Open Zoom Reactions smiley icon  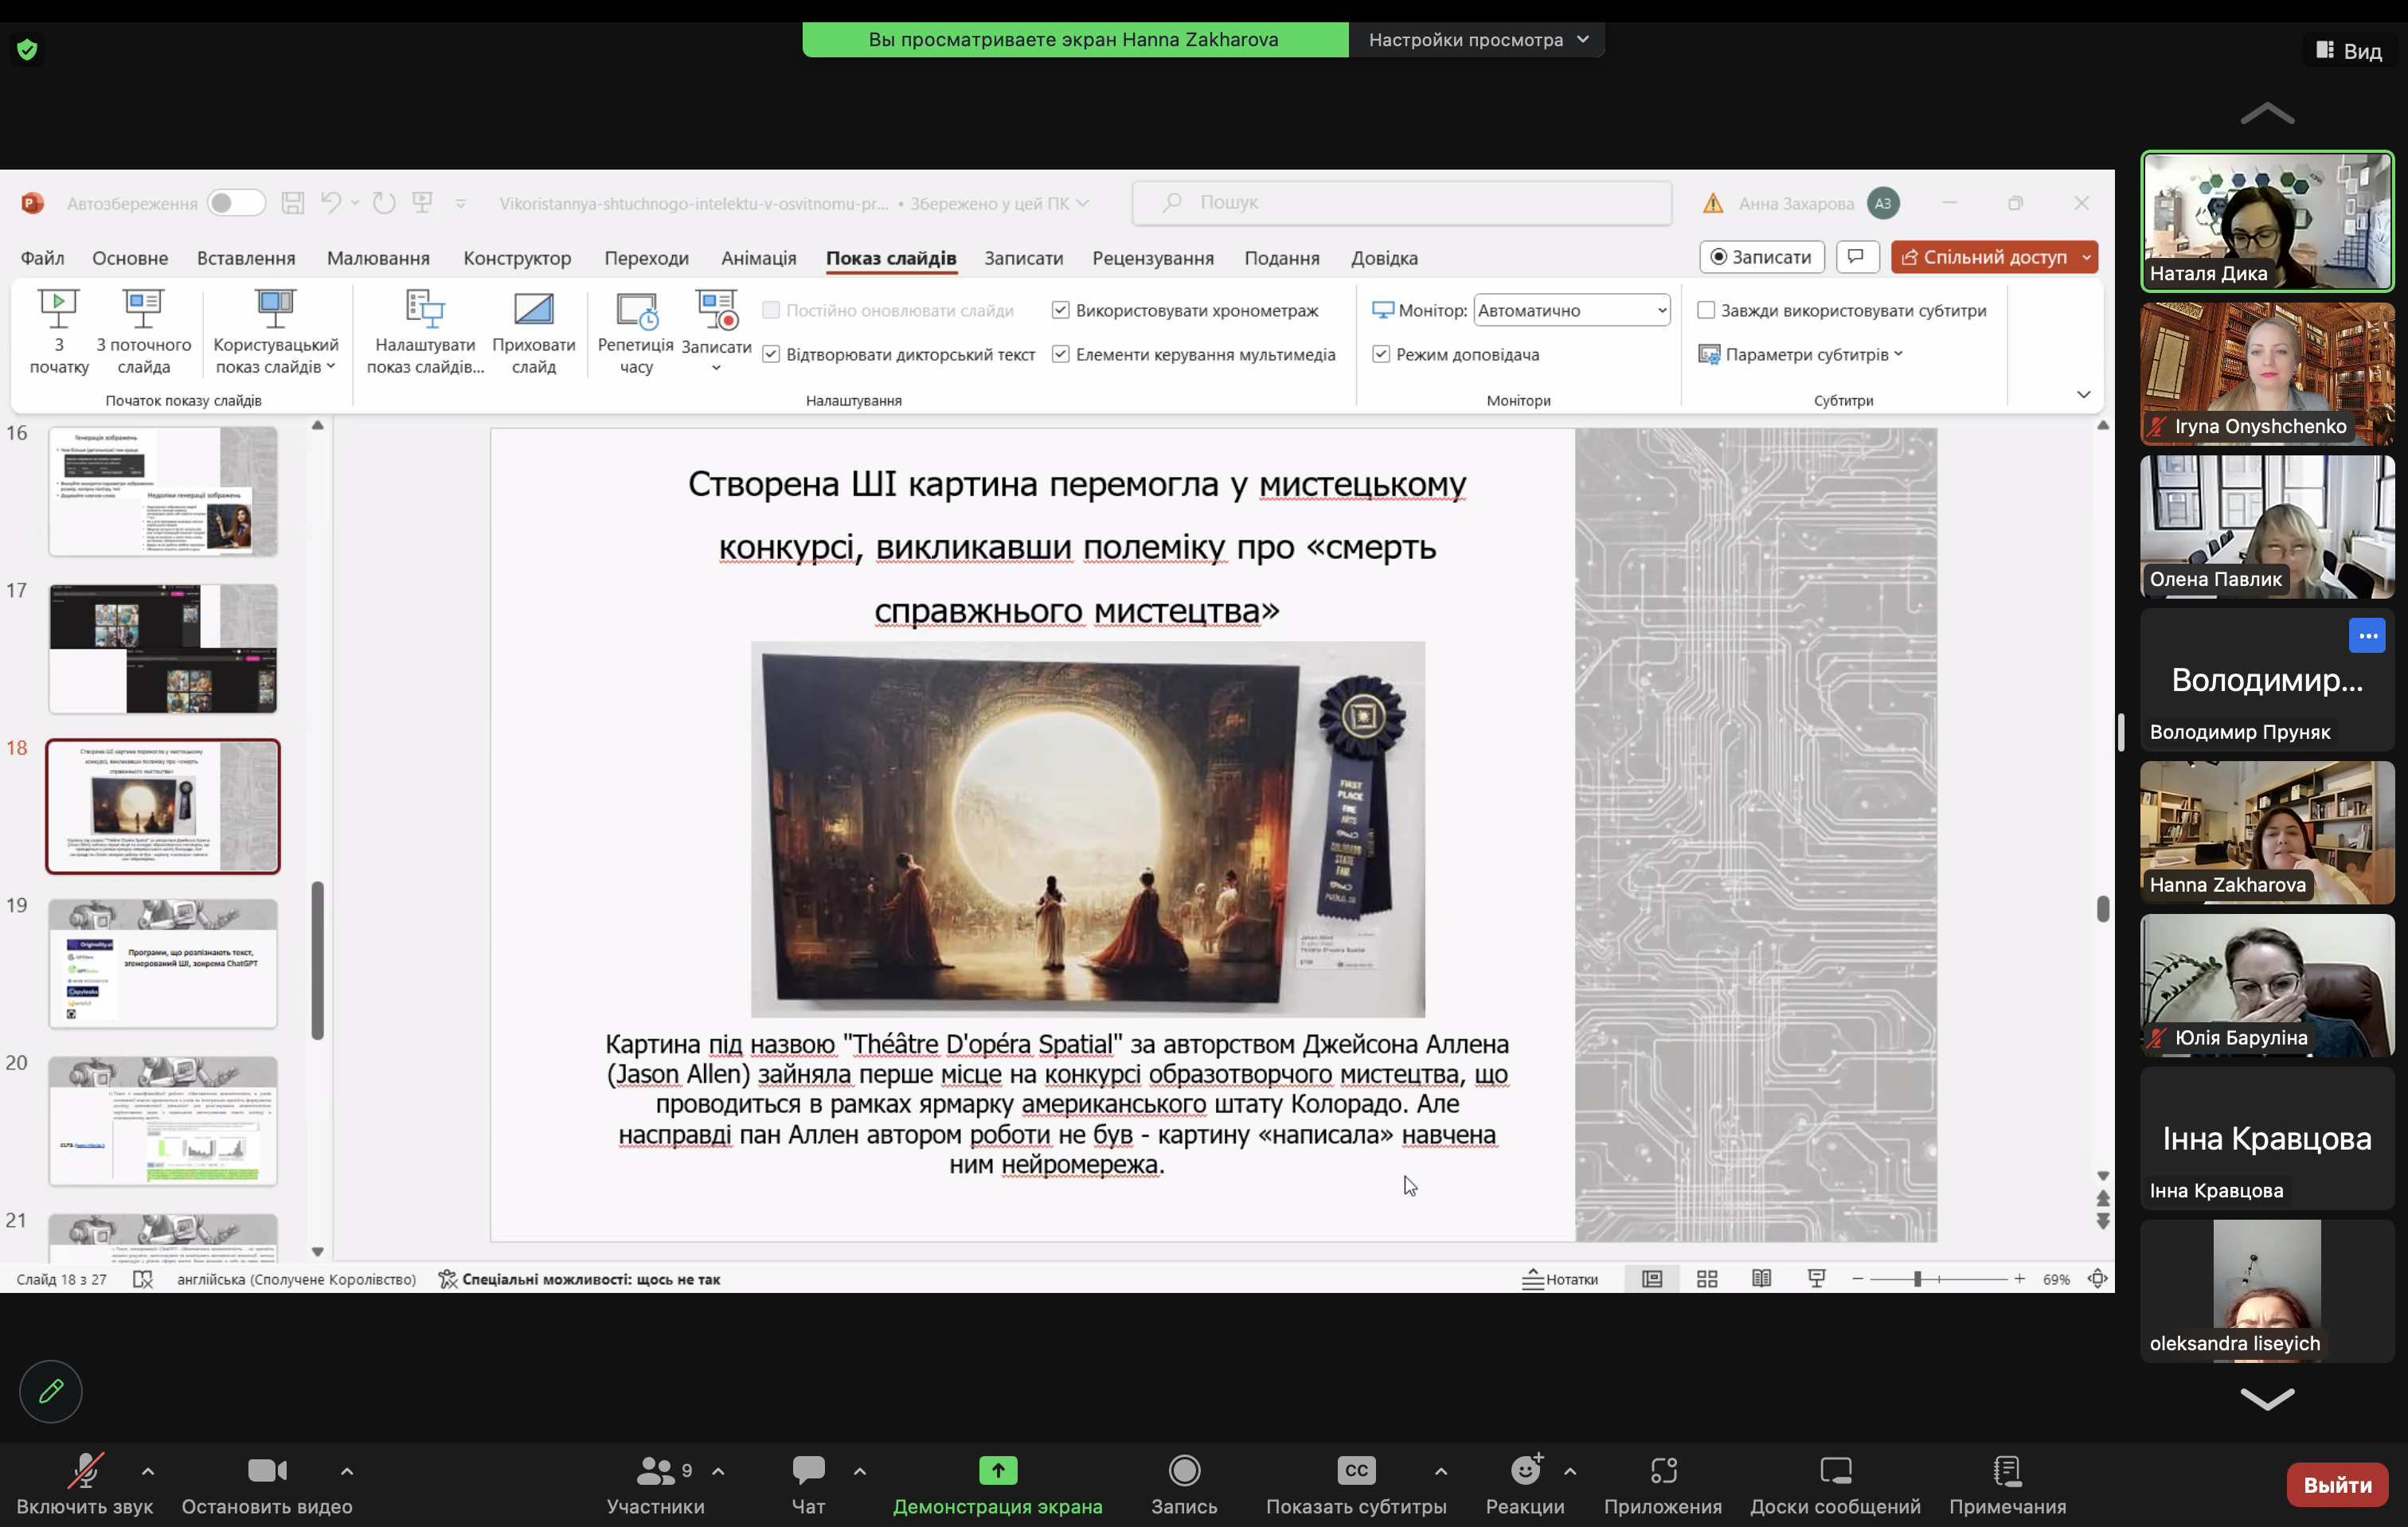click(x=1524, y=1470)
